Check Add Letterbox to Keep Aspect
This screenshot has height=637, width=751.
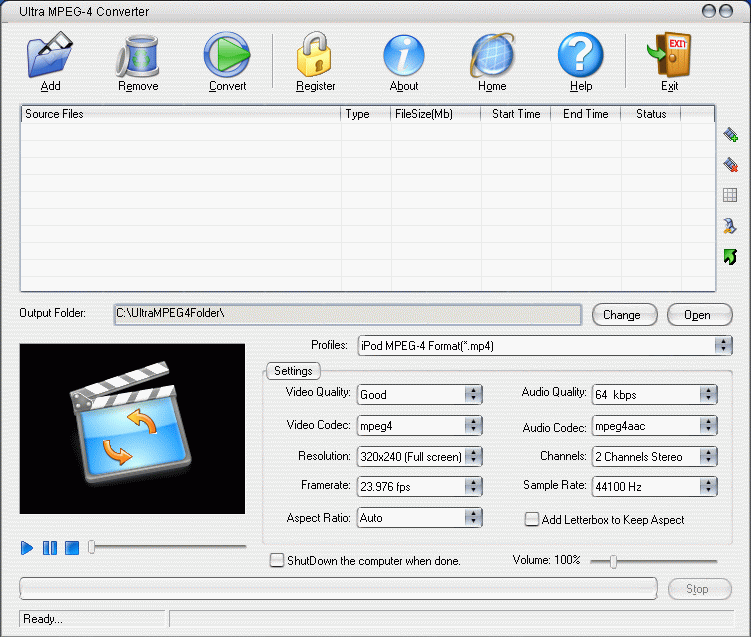point(532,519)
